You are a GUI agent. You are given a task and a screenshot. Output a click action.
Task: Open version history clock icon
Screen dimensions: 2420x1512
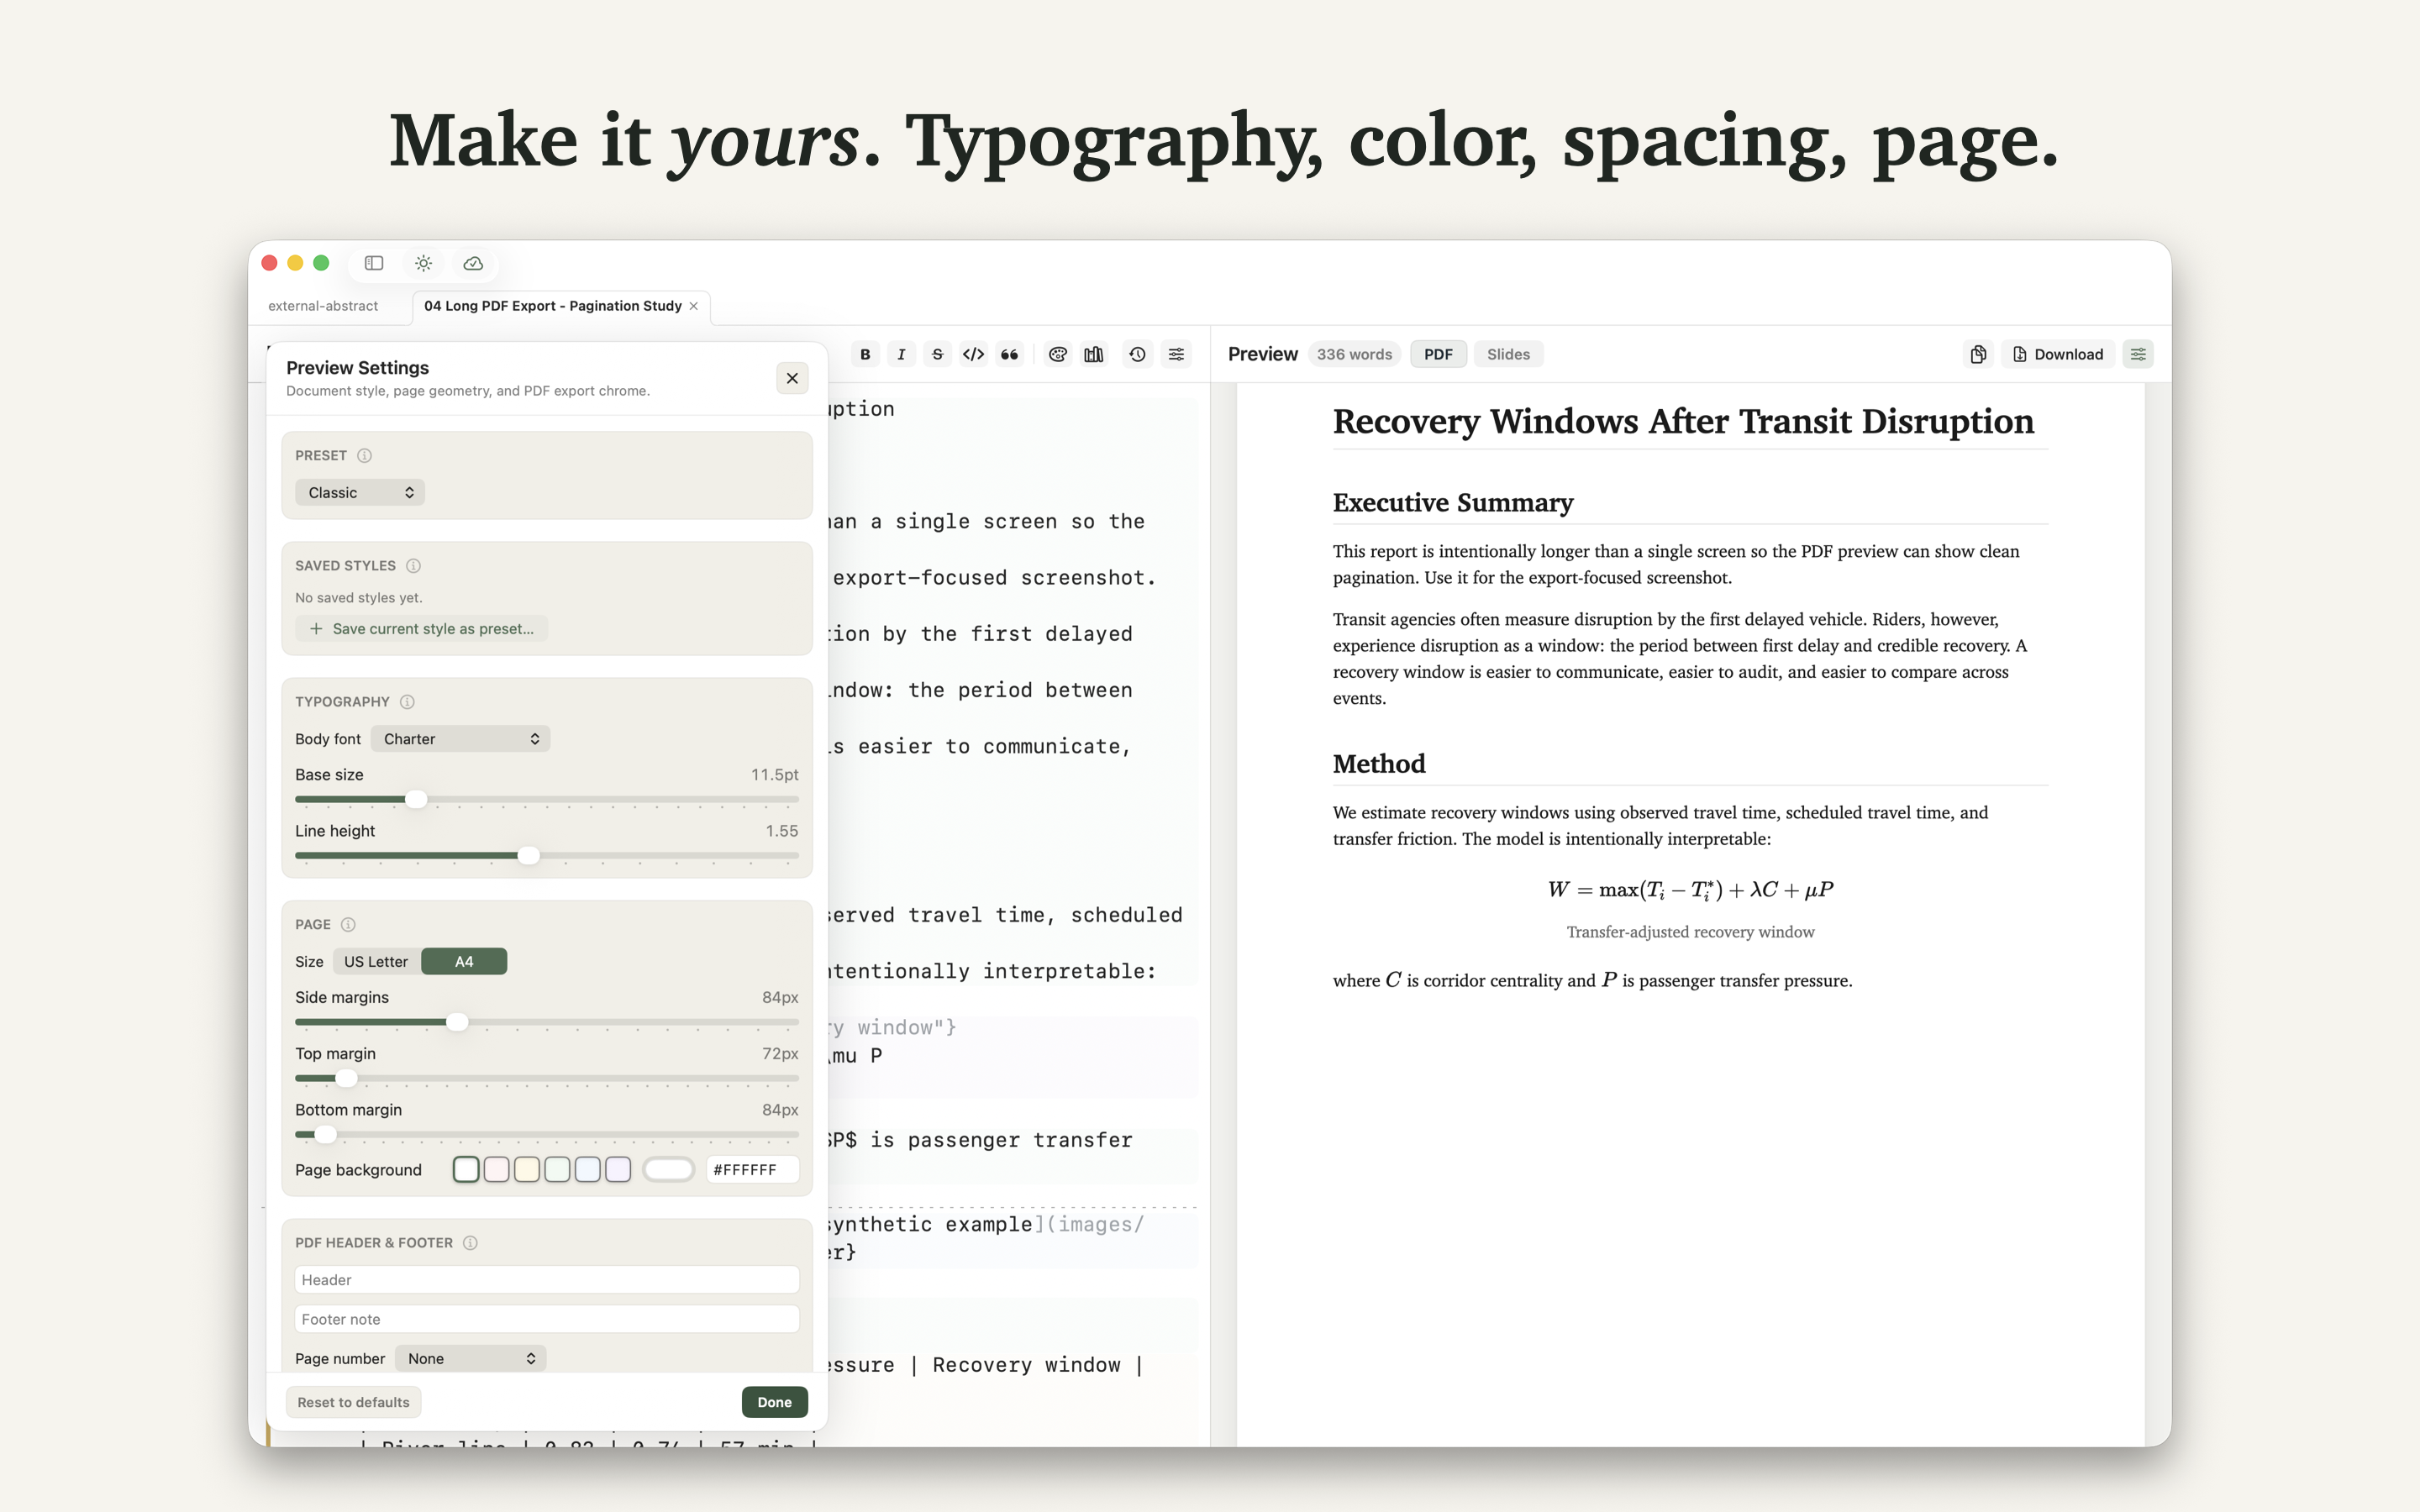tap(1137, 354)
